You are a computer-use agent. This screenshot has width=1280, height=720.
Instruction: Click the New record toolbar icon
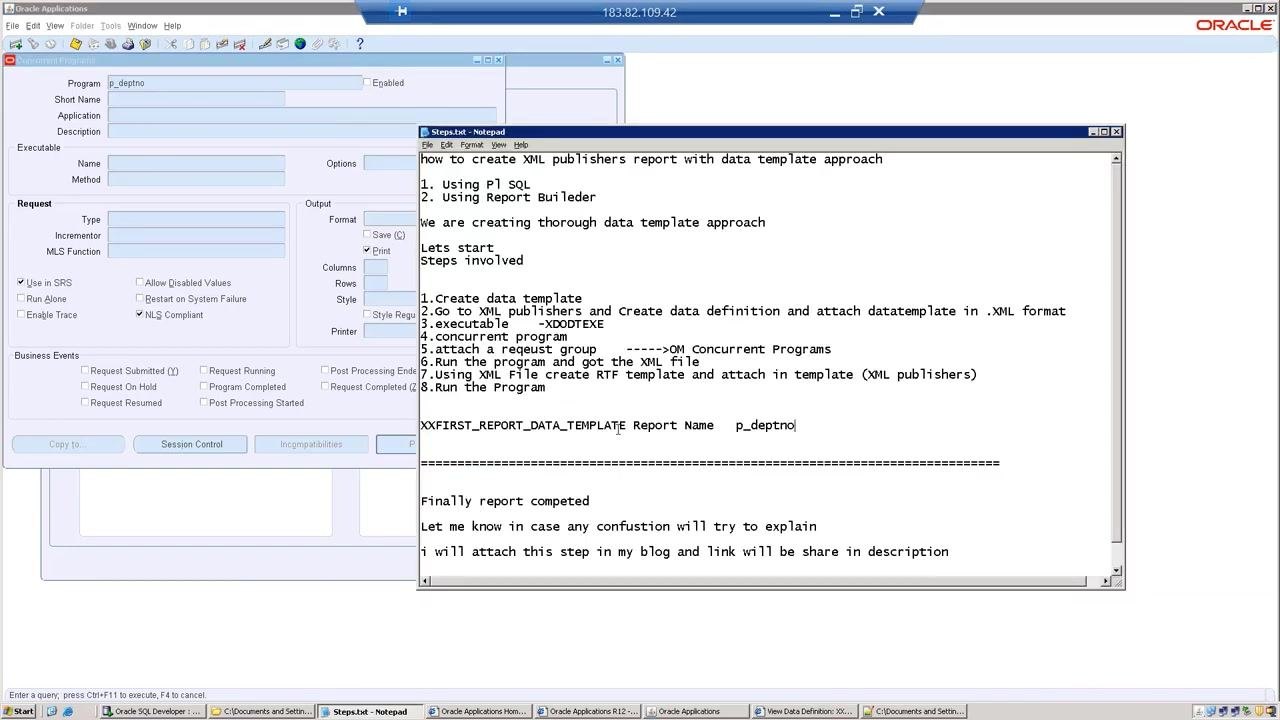click(x=15, y=44)
